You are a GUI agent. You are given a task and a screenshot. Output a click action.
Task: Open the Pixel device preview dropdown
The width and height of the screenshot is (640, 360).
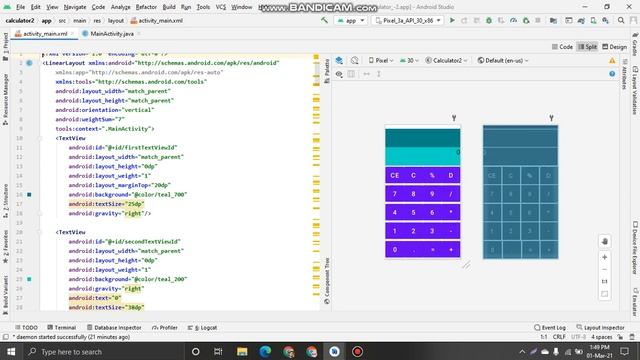tap(381, 60)
